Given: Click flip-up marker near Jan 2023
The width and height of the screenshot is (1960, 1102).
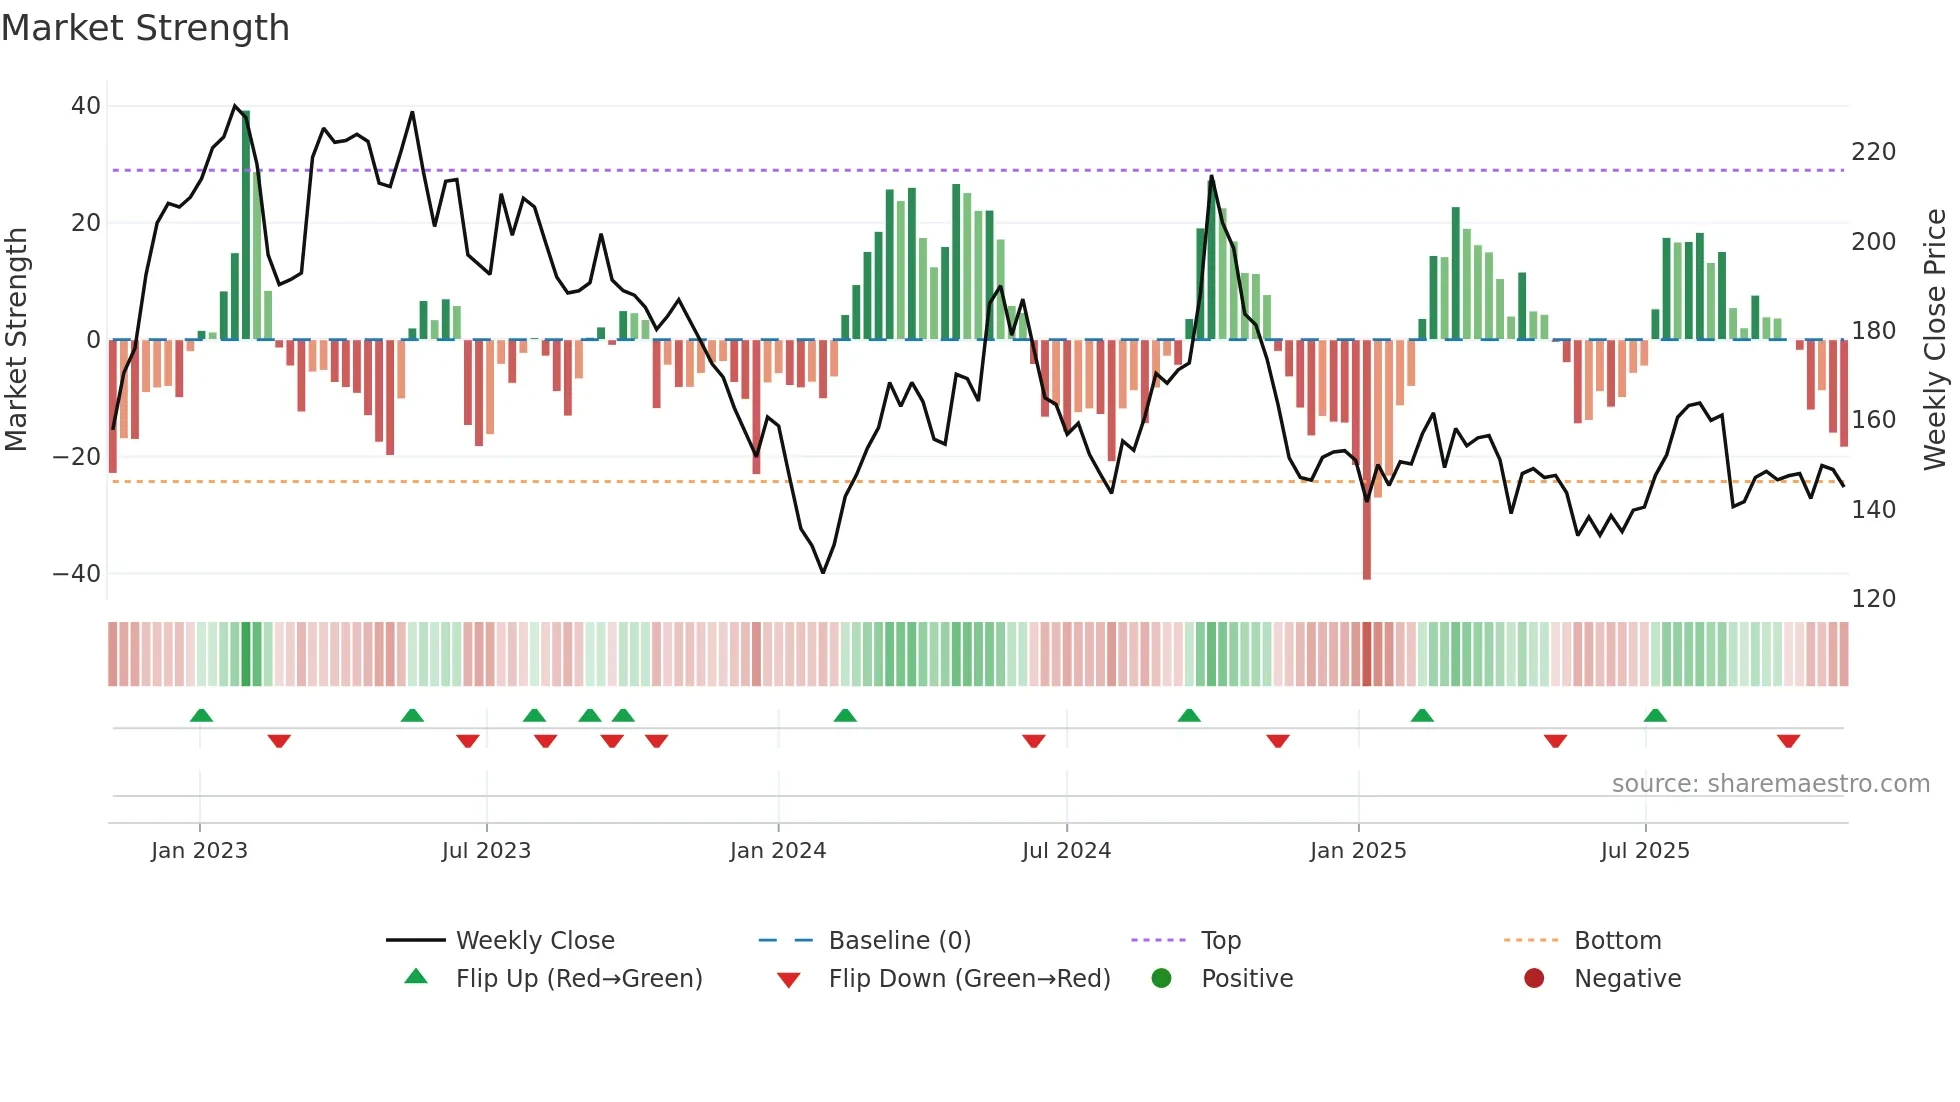Looking at the screenshot, I should (201, 715).
